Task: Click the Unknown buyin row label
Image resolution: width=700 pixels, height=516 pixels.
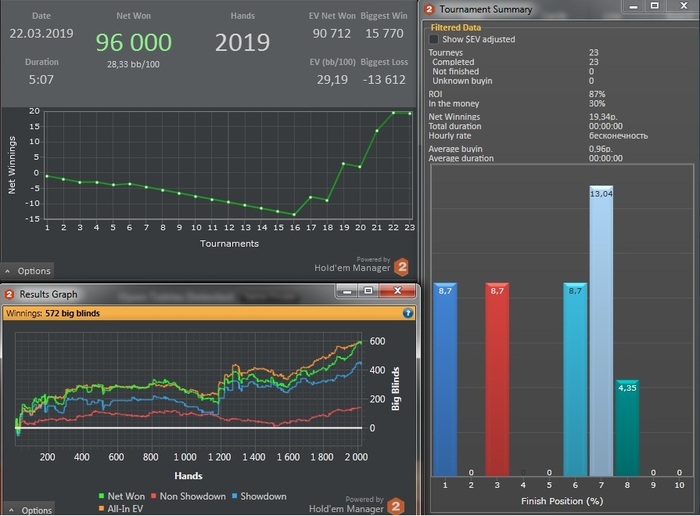Action: pyautogui.click(x=462, y=81)
